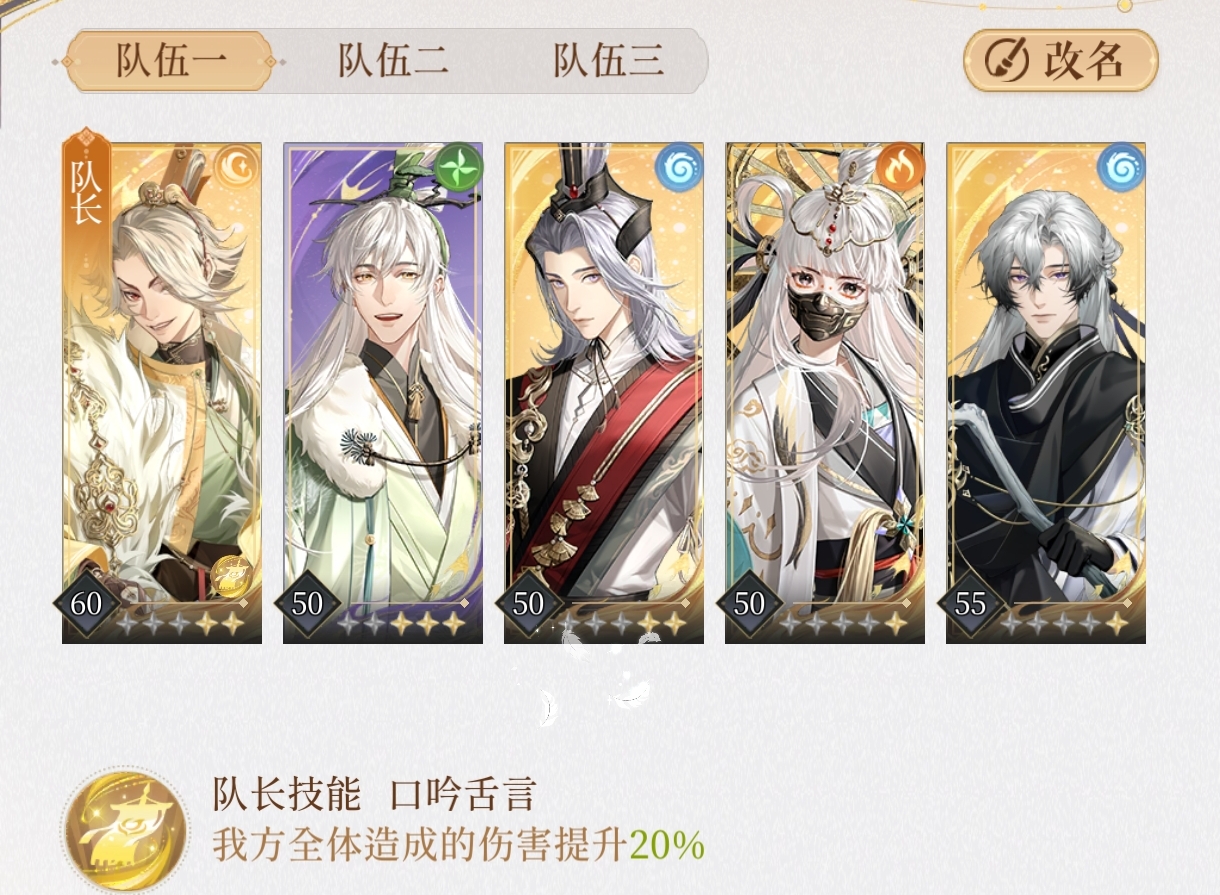Click the orange fire element icon
The height and width of the screenshot is (895, 1220).
click(901, 168)
